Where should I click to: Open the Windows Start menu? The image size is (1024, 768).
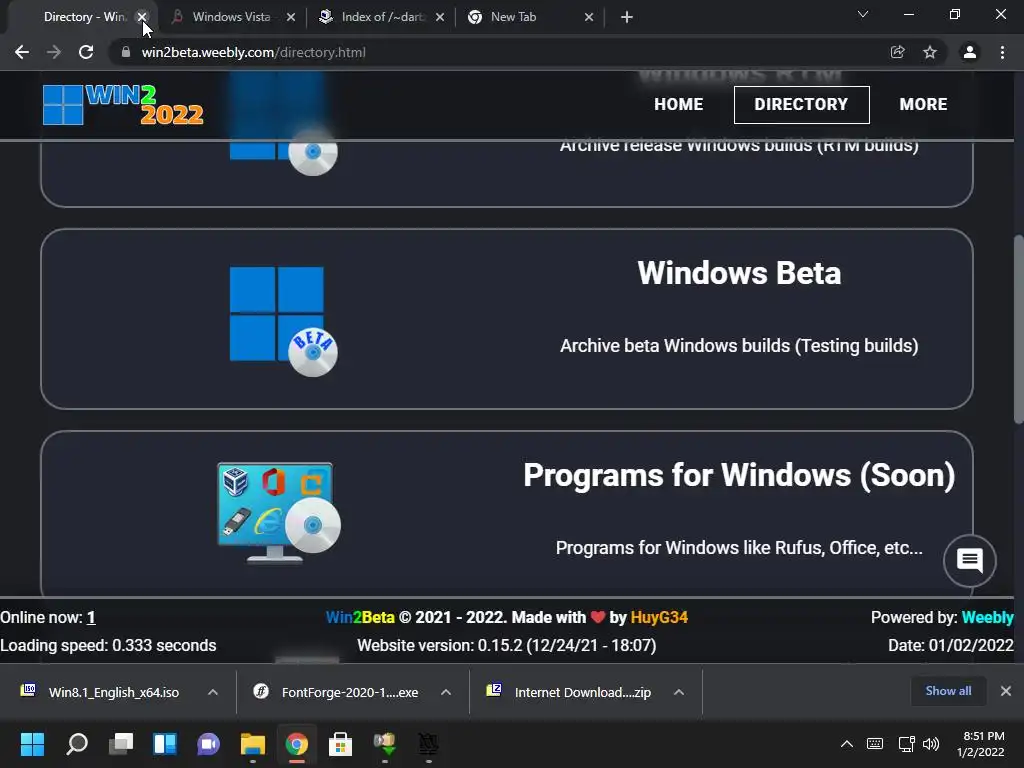(x=32, y=744)
